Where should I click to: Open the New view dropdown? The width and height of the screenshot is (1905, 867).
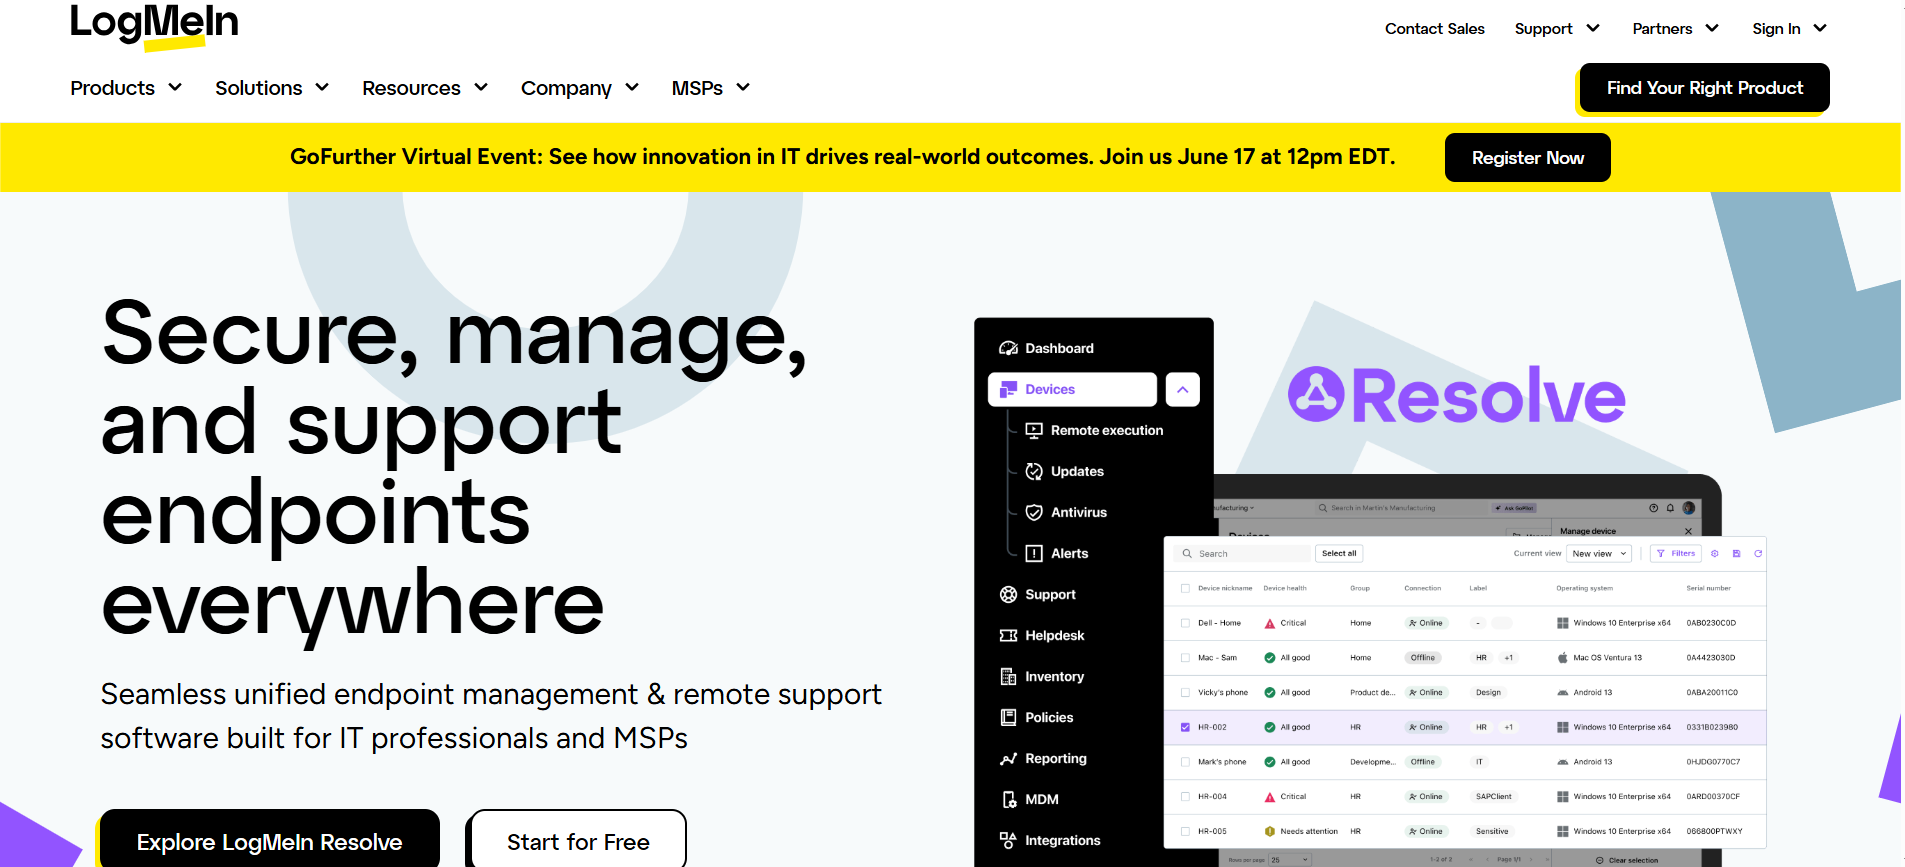pos(1600,553)
